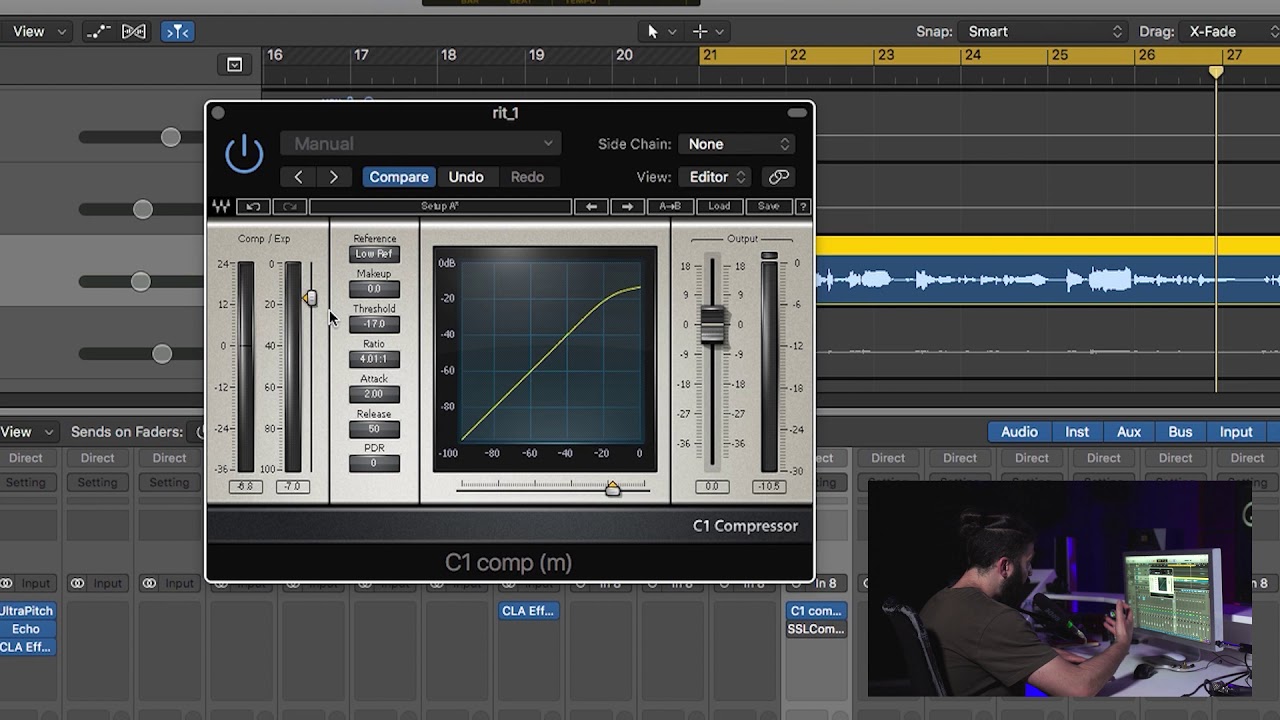1280x720 pixels.
Task: Click the -10.5 output peak readout
Action: (768, 487)
